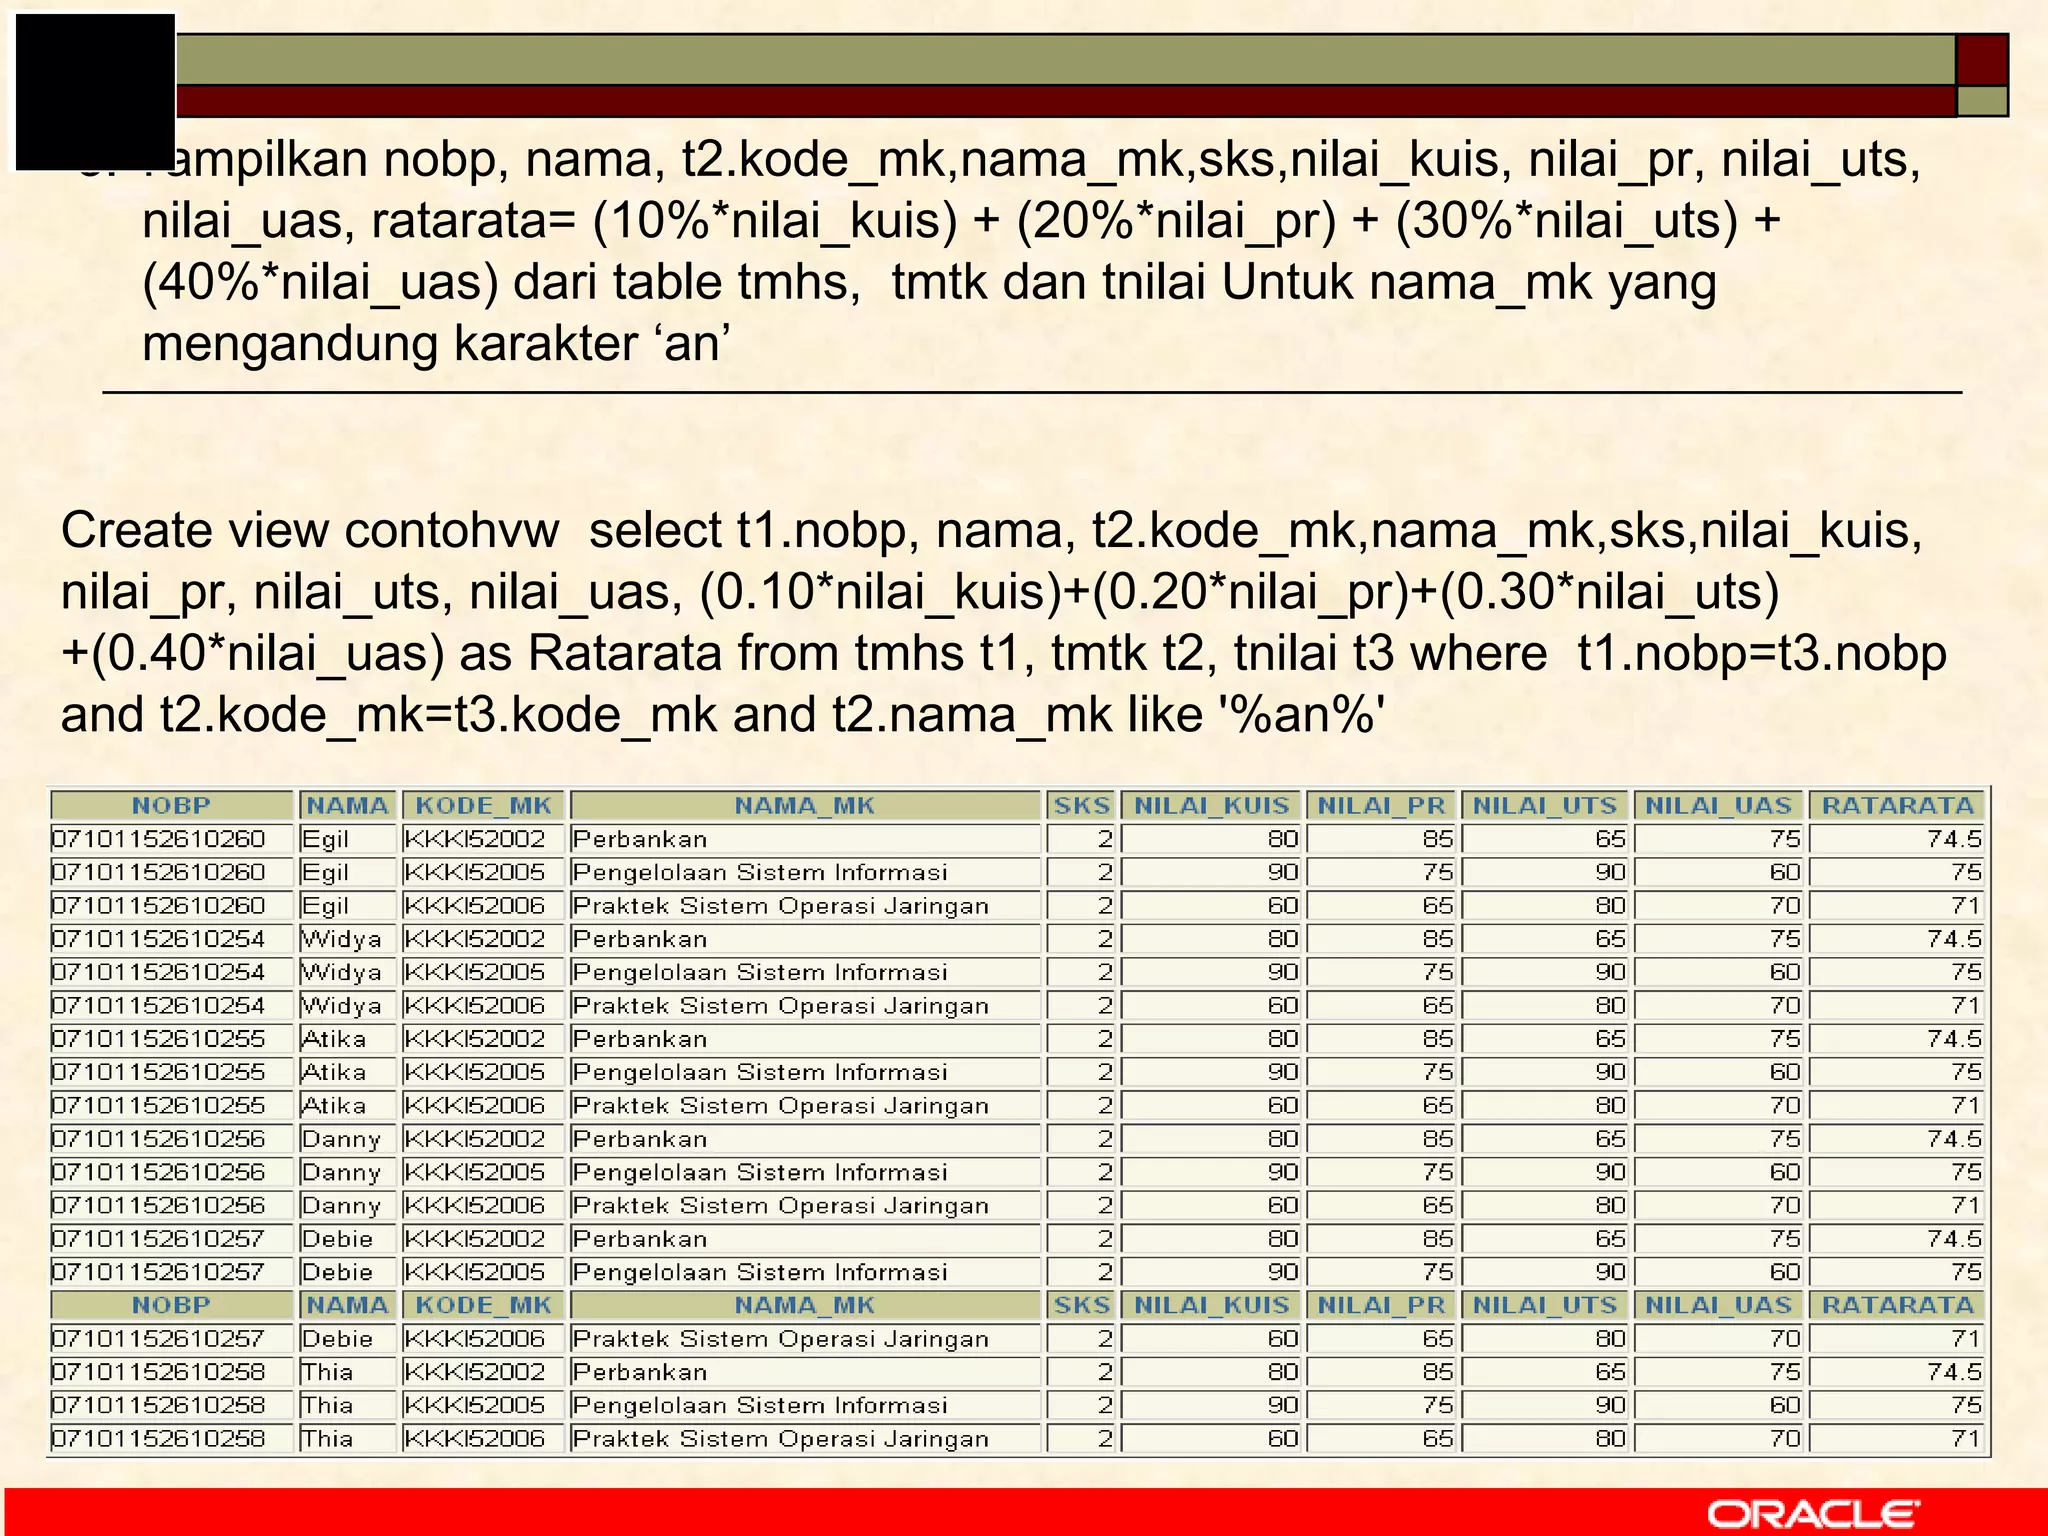The width and height of the screenshot is (2048, 1536).
Task: Click the text "mengandung karakter ‘an’"
Action: click(436, 345)
